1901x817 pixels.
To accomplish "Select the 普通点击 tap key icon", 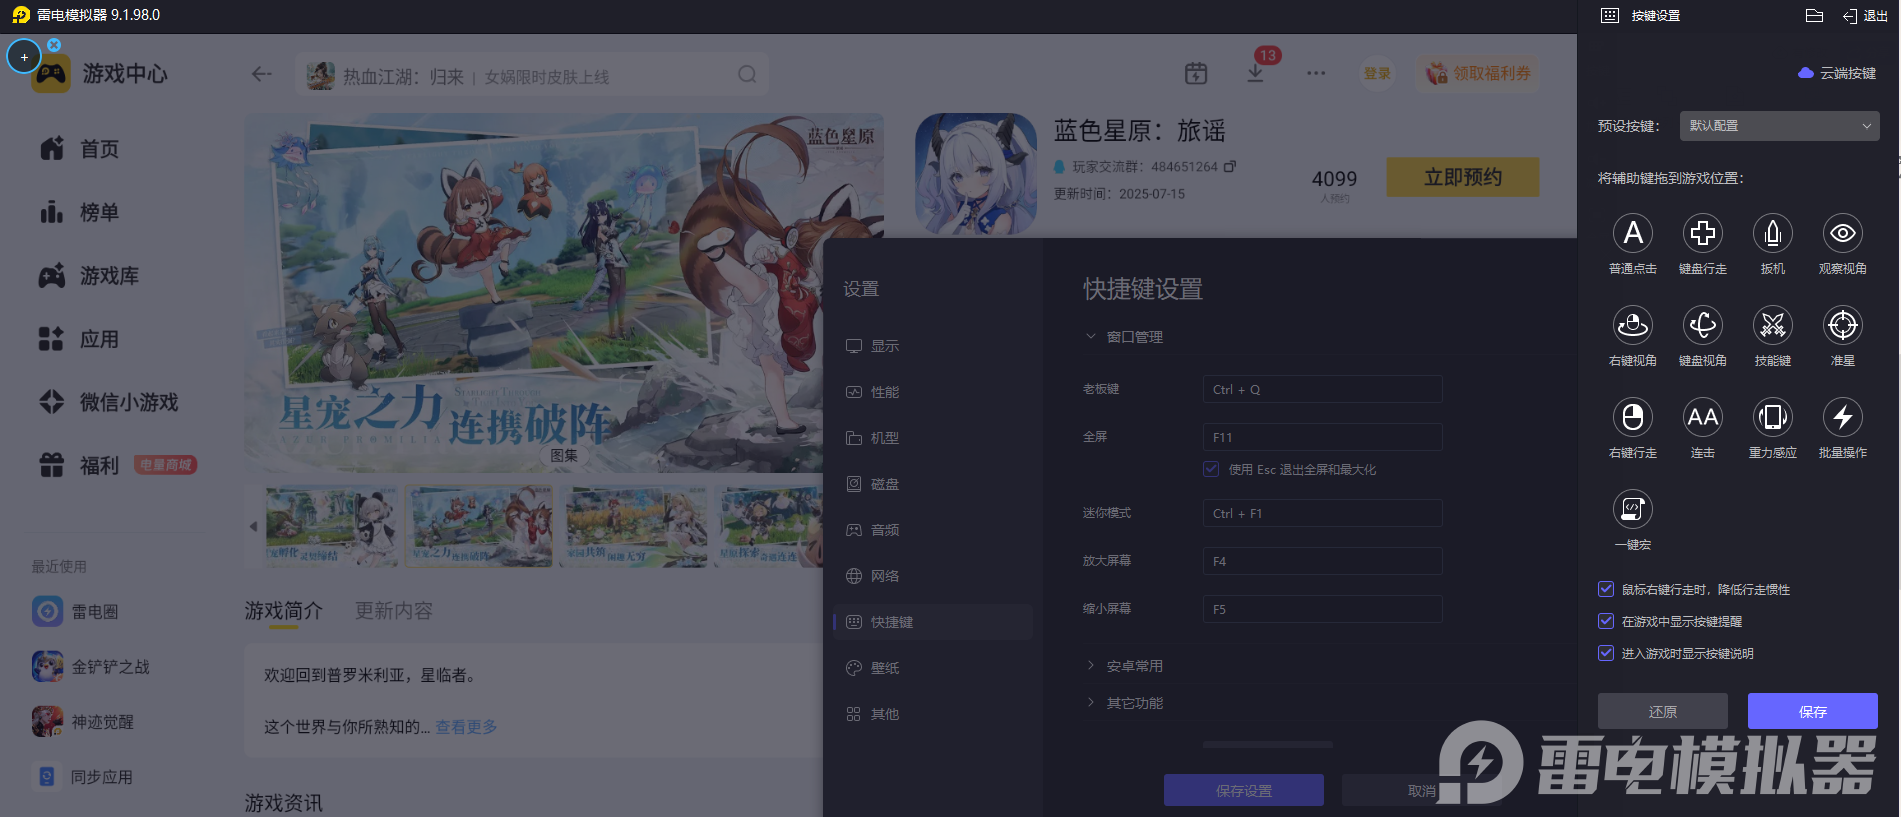I will coord(1633,233).
